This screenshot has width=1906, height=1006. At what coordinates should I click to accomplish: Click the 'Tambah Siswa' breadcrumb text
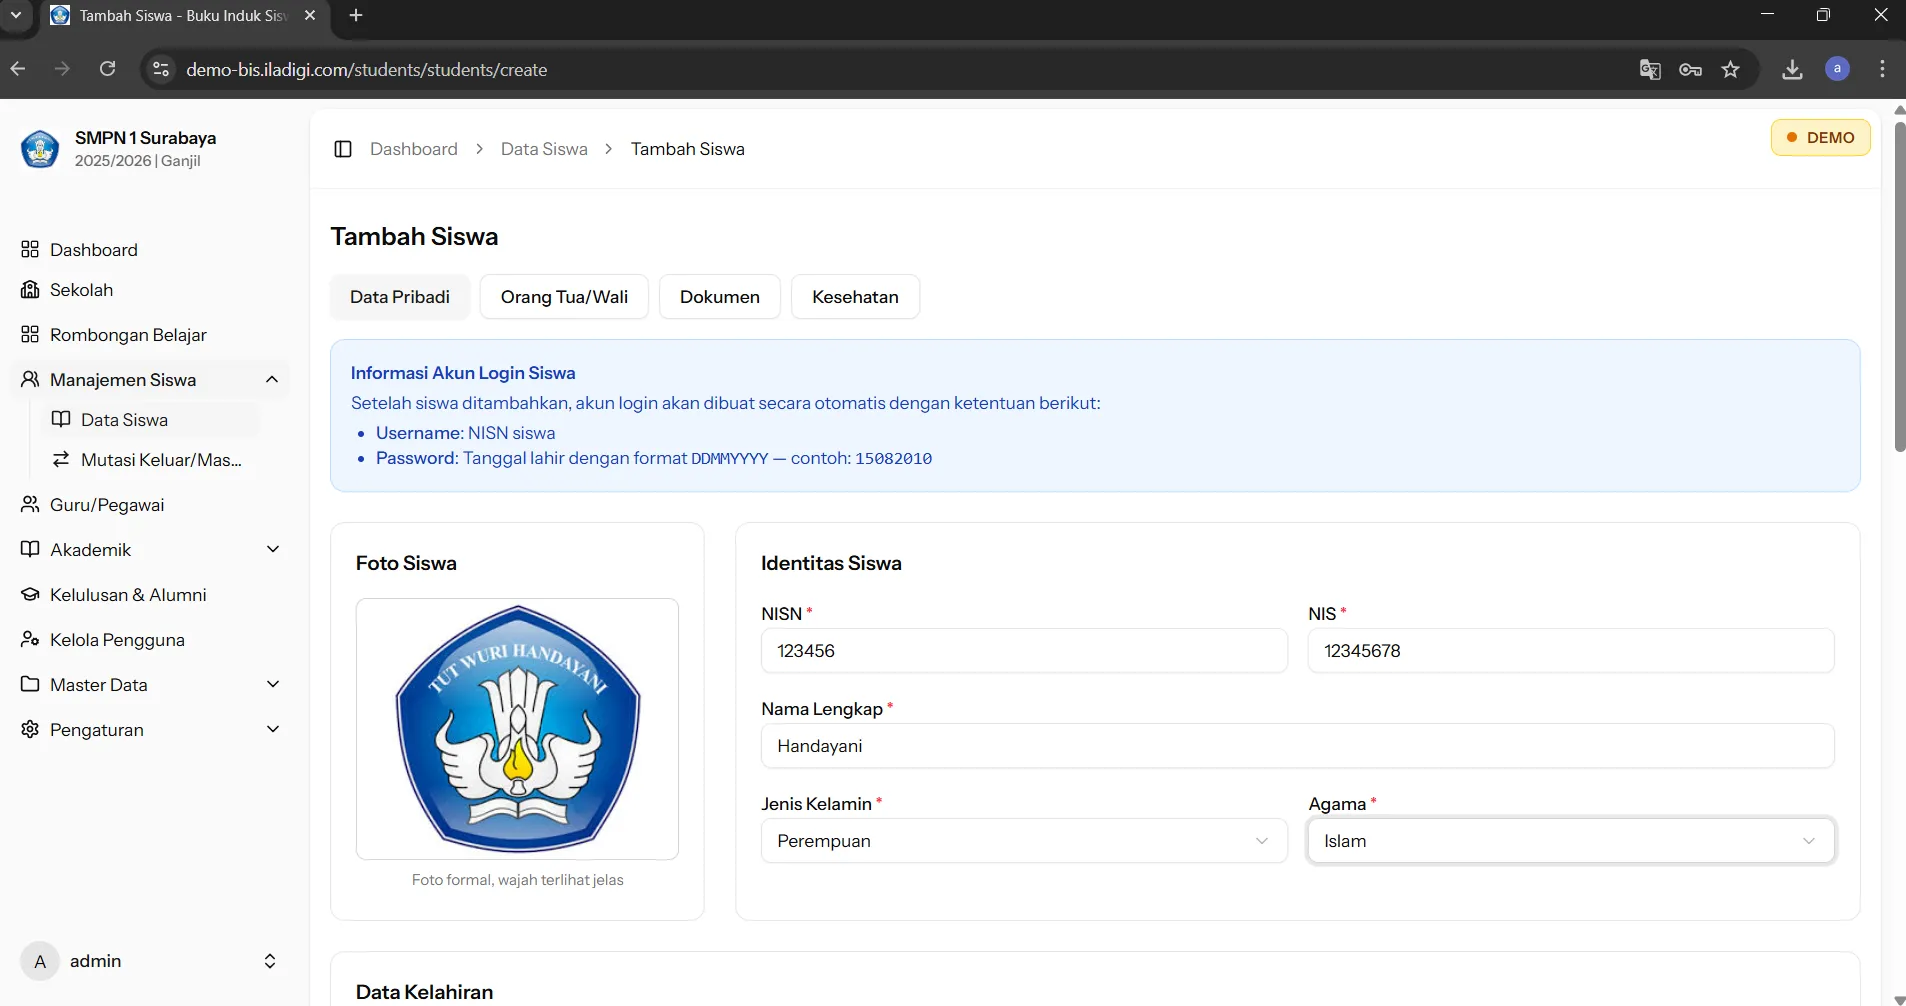click(688, 149)
